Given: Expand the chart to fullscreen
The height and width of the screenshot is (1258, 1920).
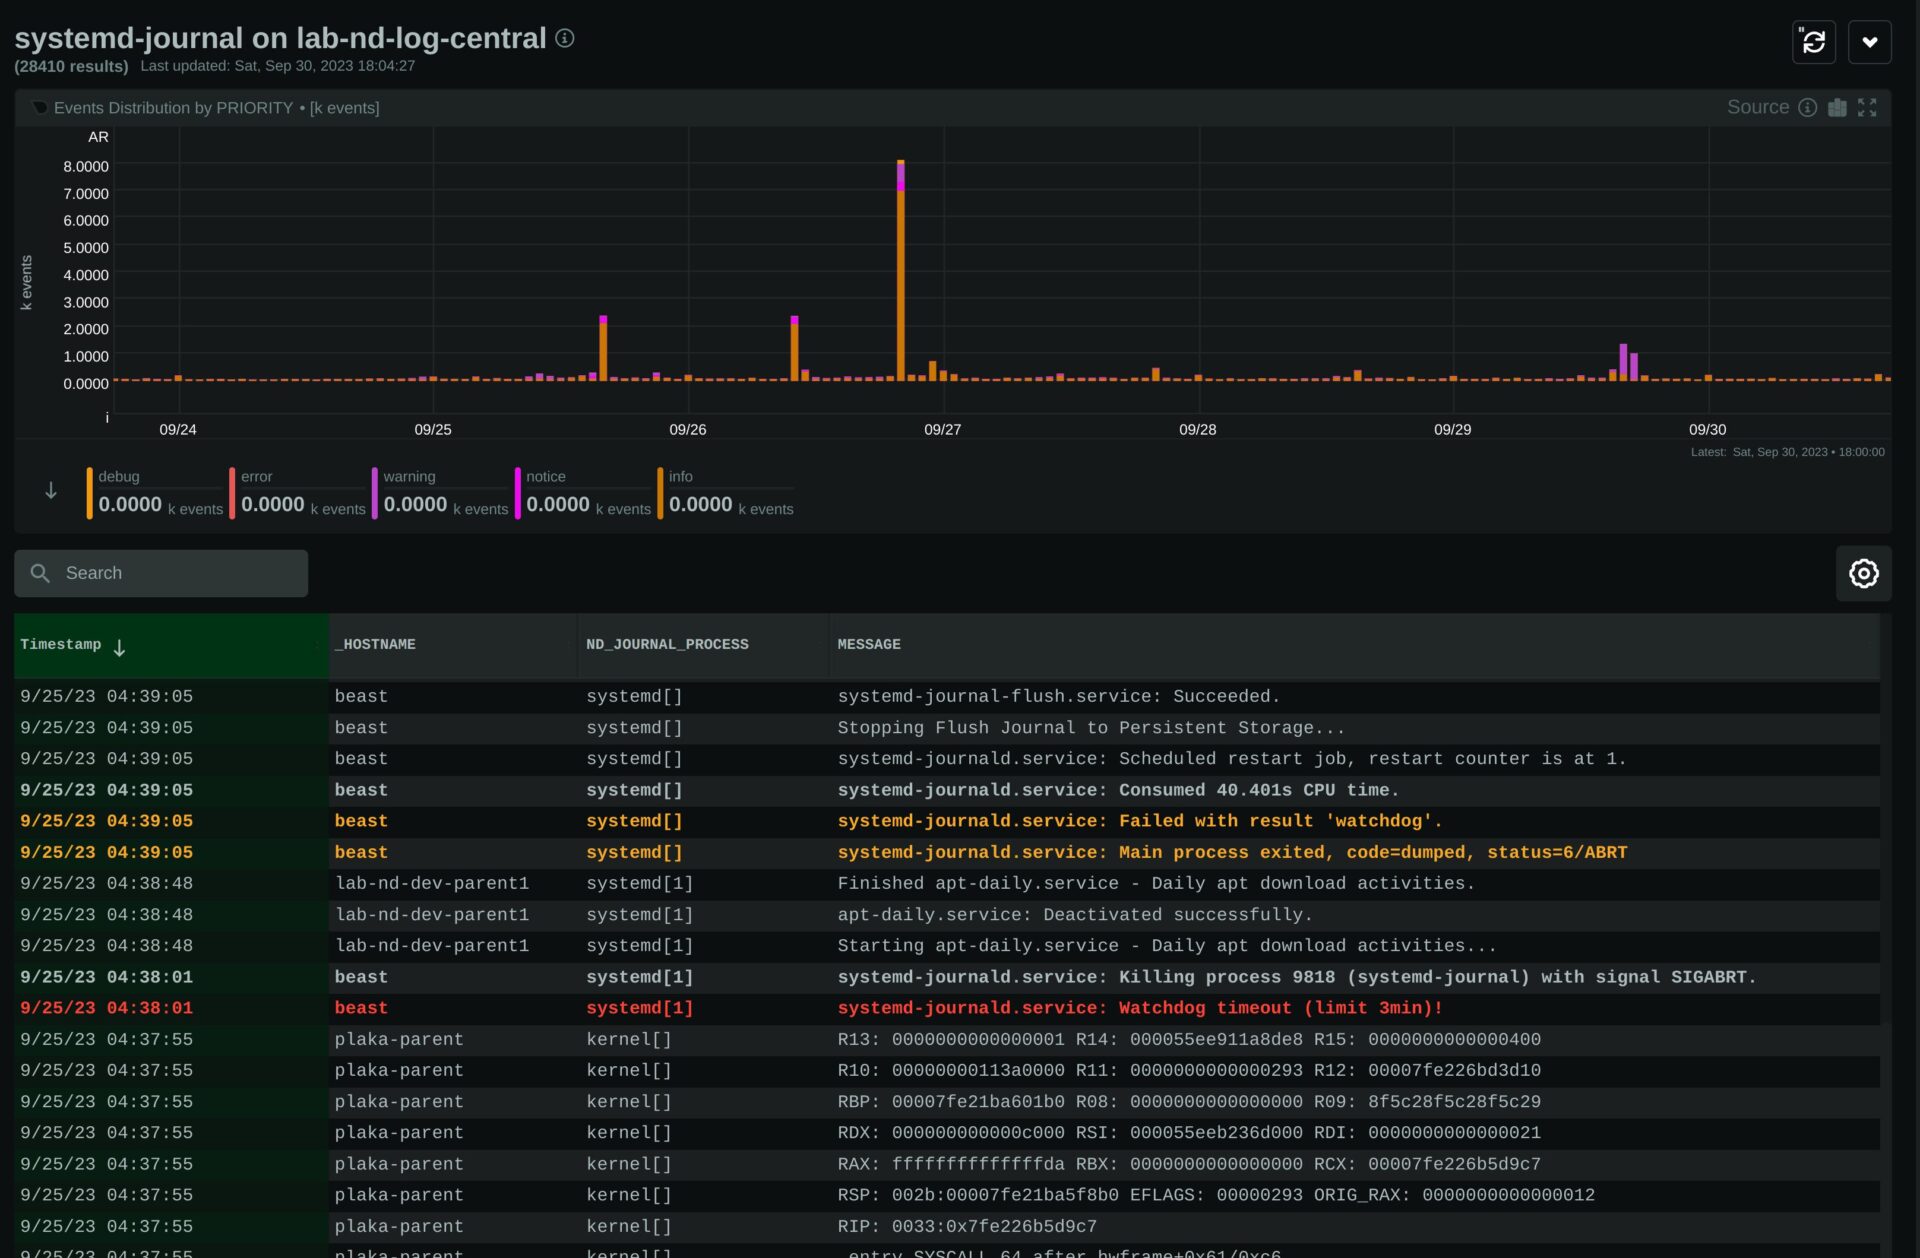Looking at the screenshot, I should tap(1867, 107).
